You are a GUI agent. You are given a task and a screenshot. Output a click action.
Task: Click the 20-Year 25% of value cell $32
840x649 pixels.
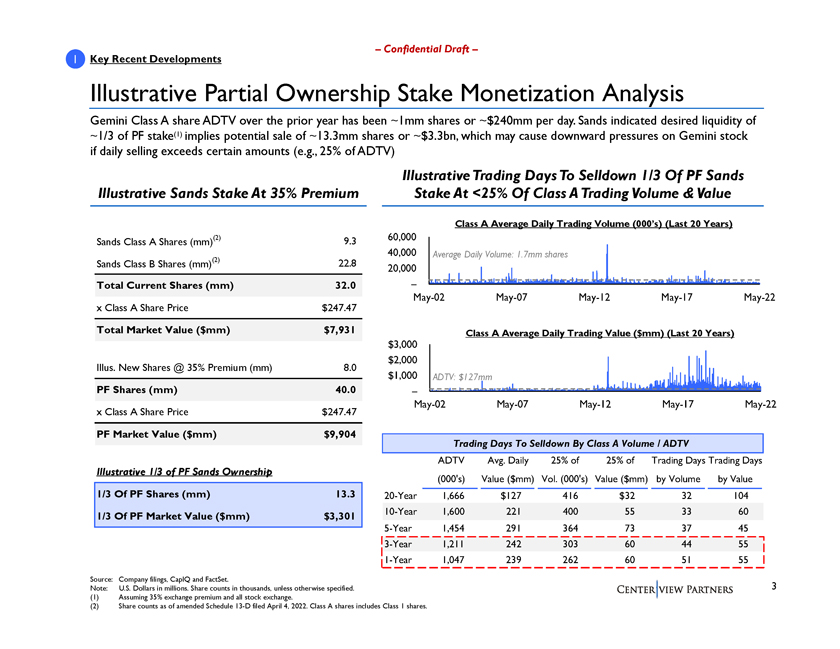627,496
